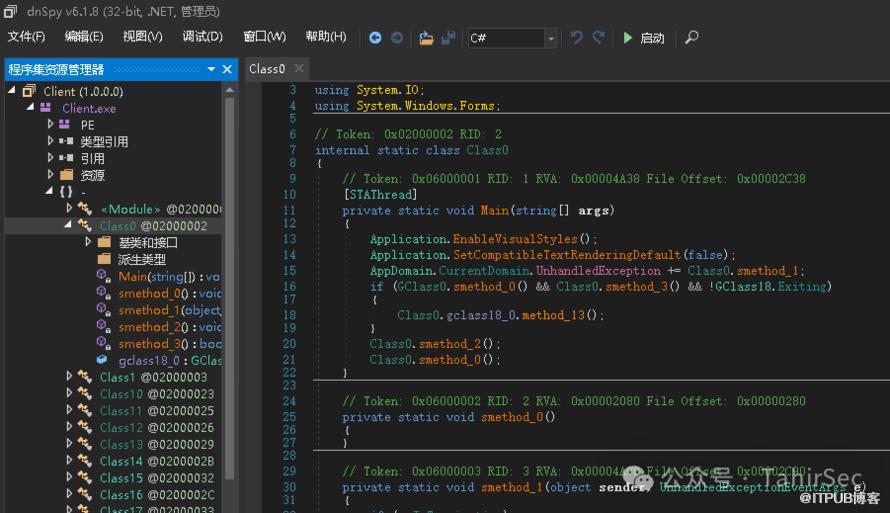
Task: Open the C# language dropdown
Action: [x=550, y=38]
